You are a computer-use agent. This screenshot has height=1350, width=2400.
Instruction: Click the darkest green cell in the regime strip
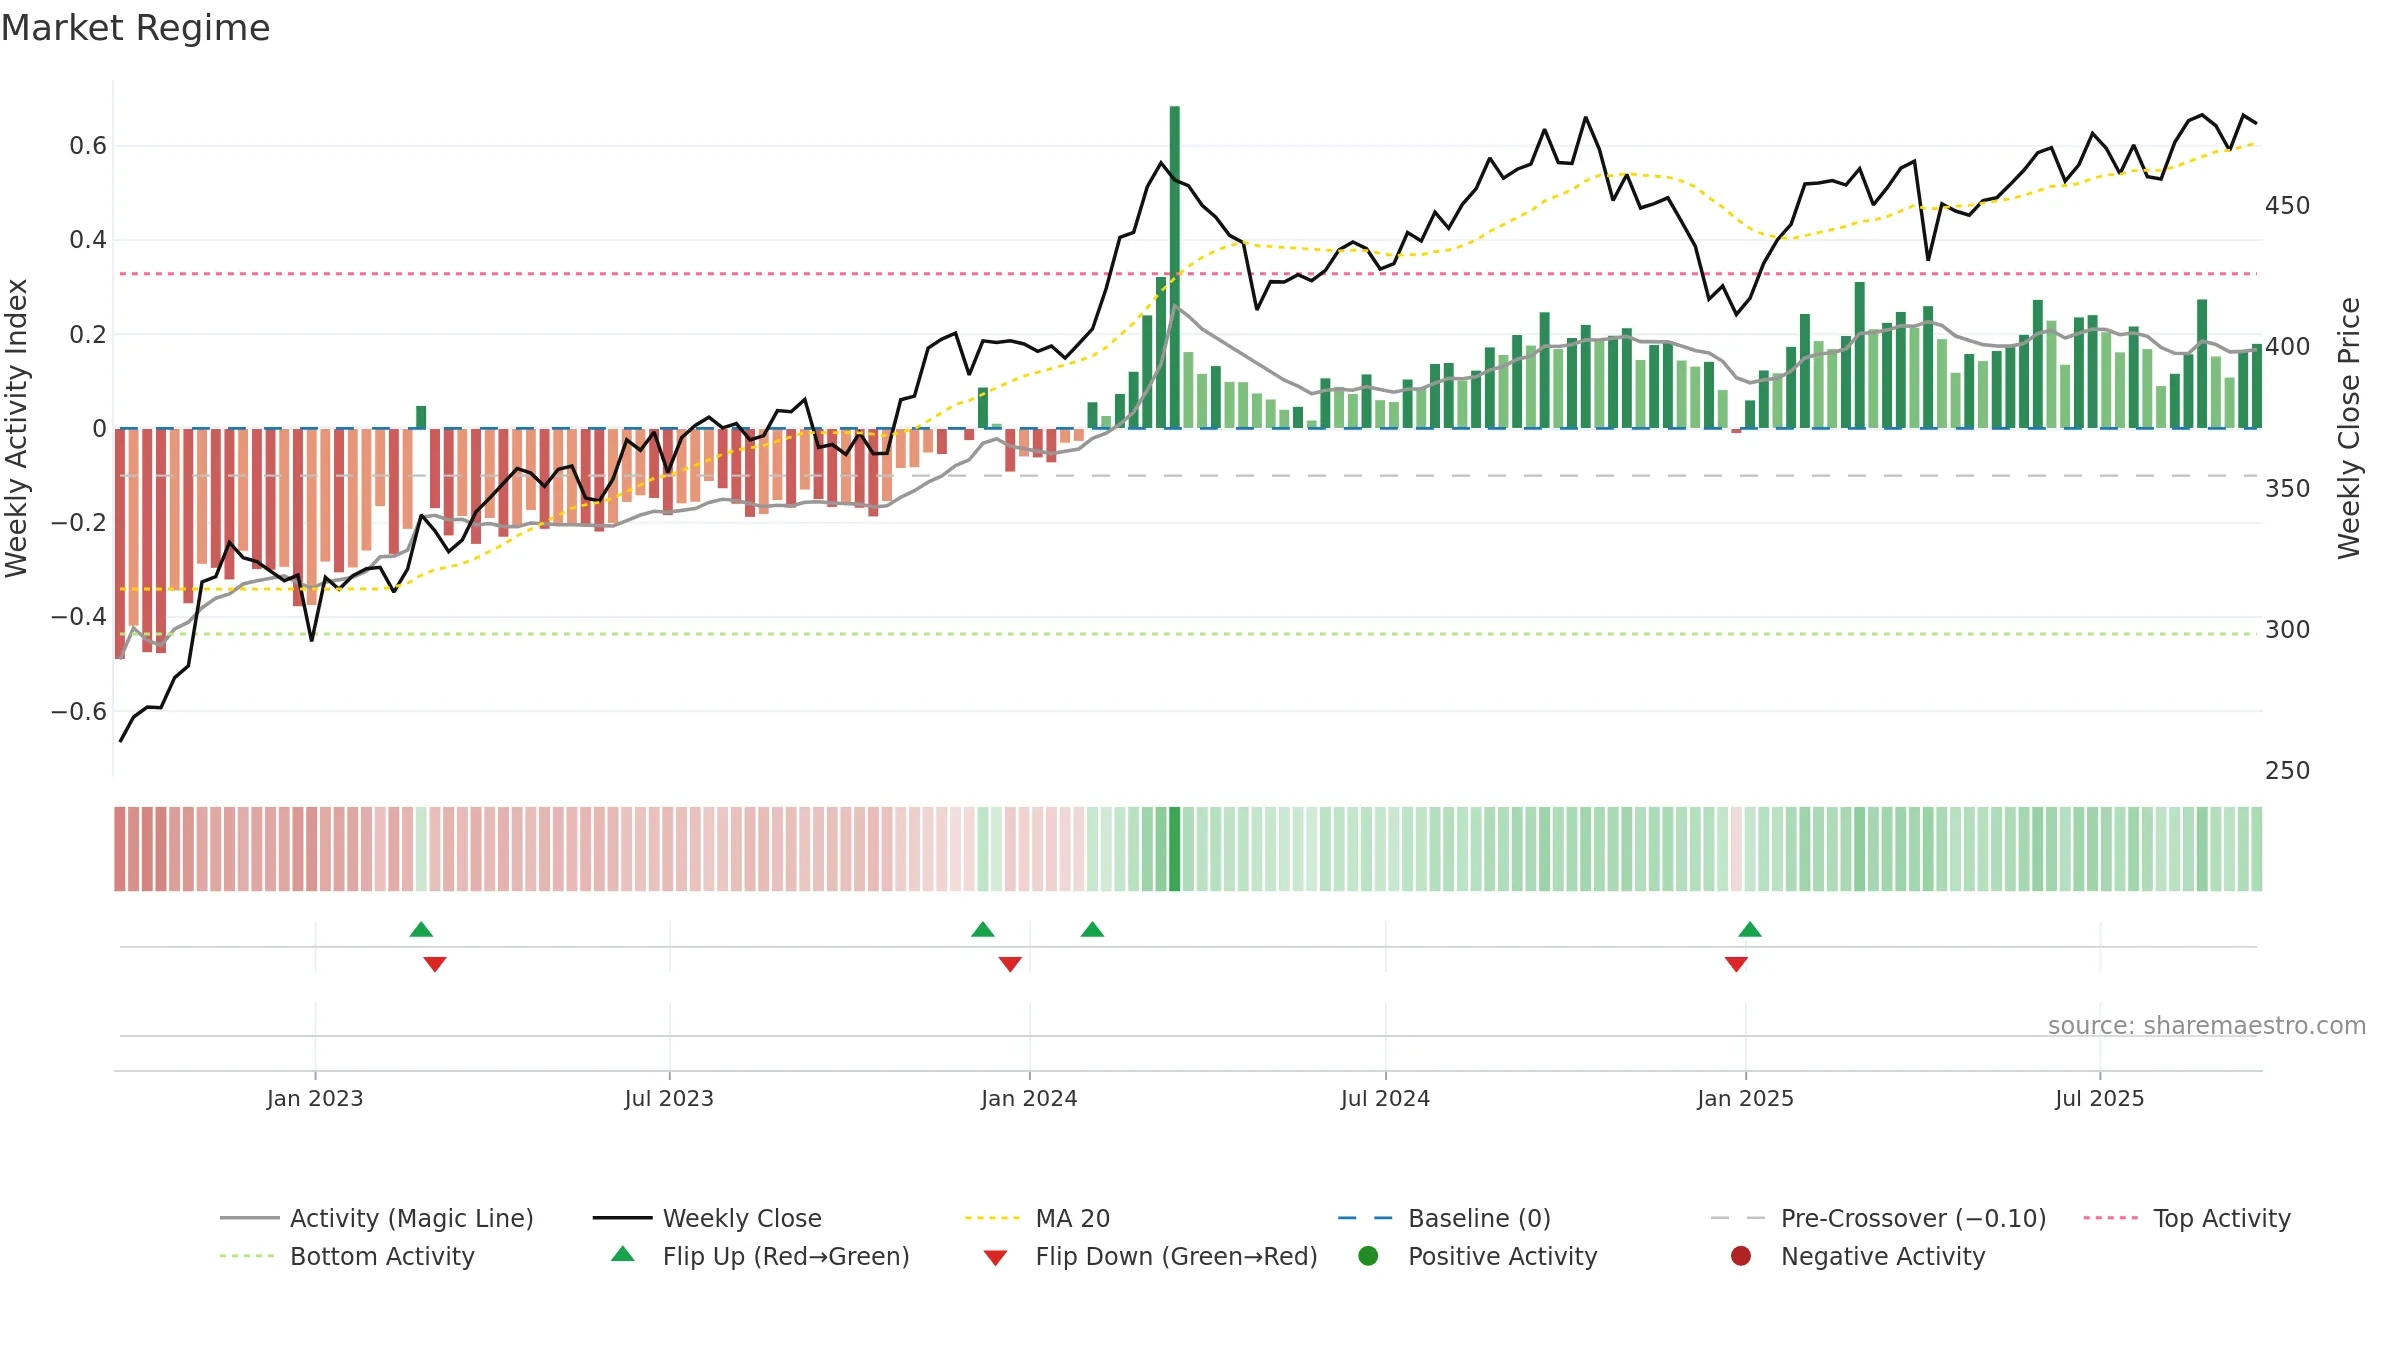point(1175,849)
